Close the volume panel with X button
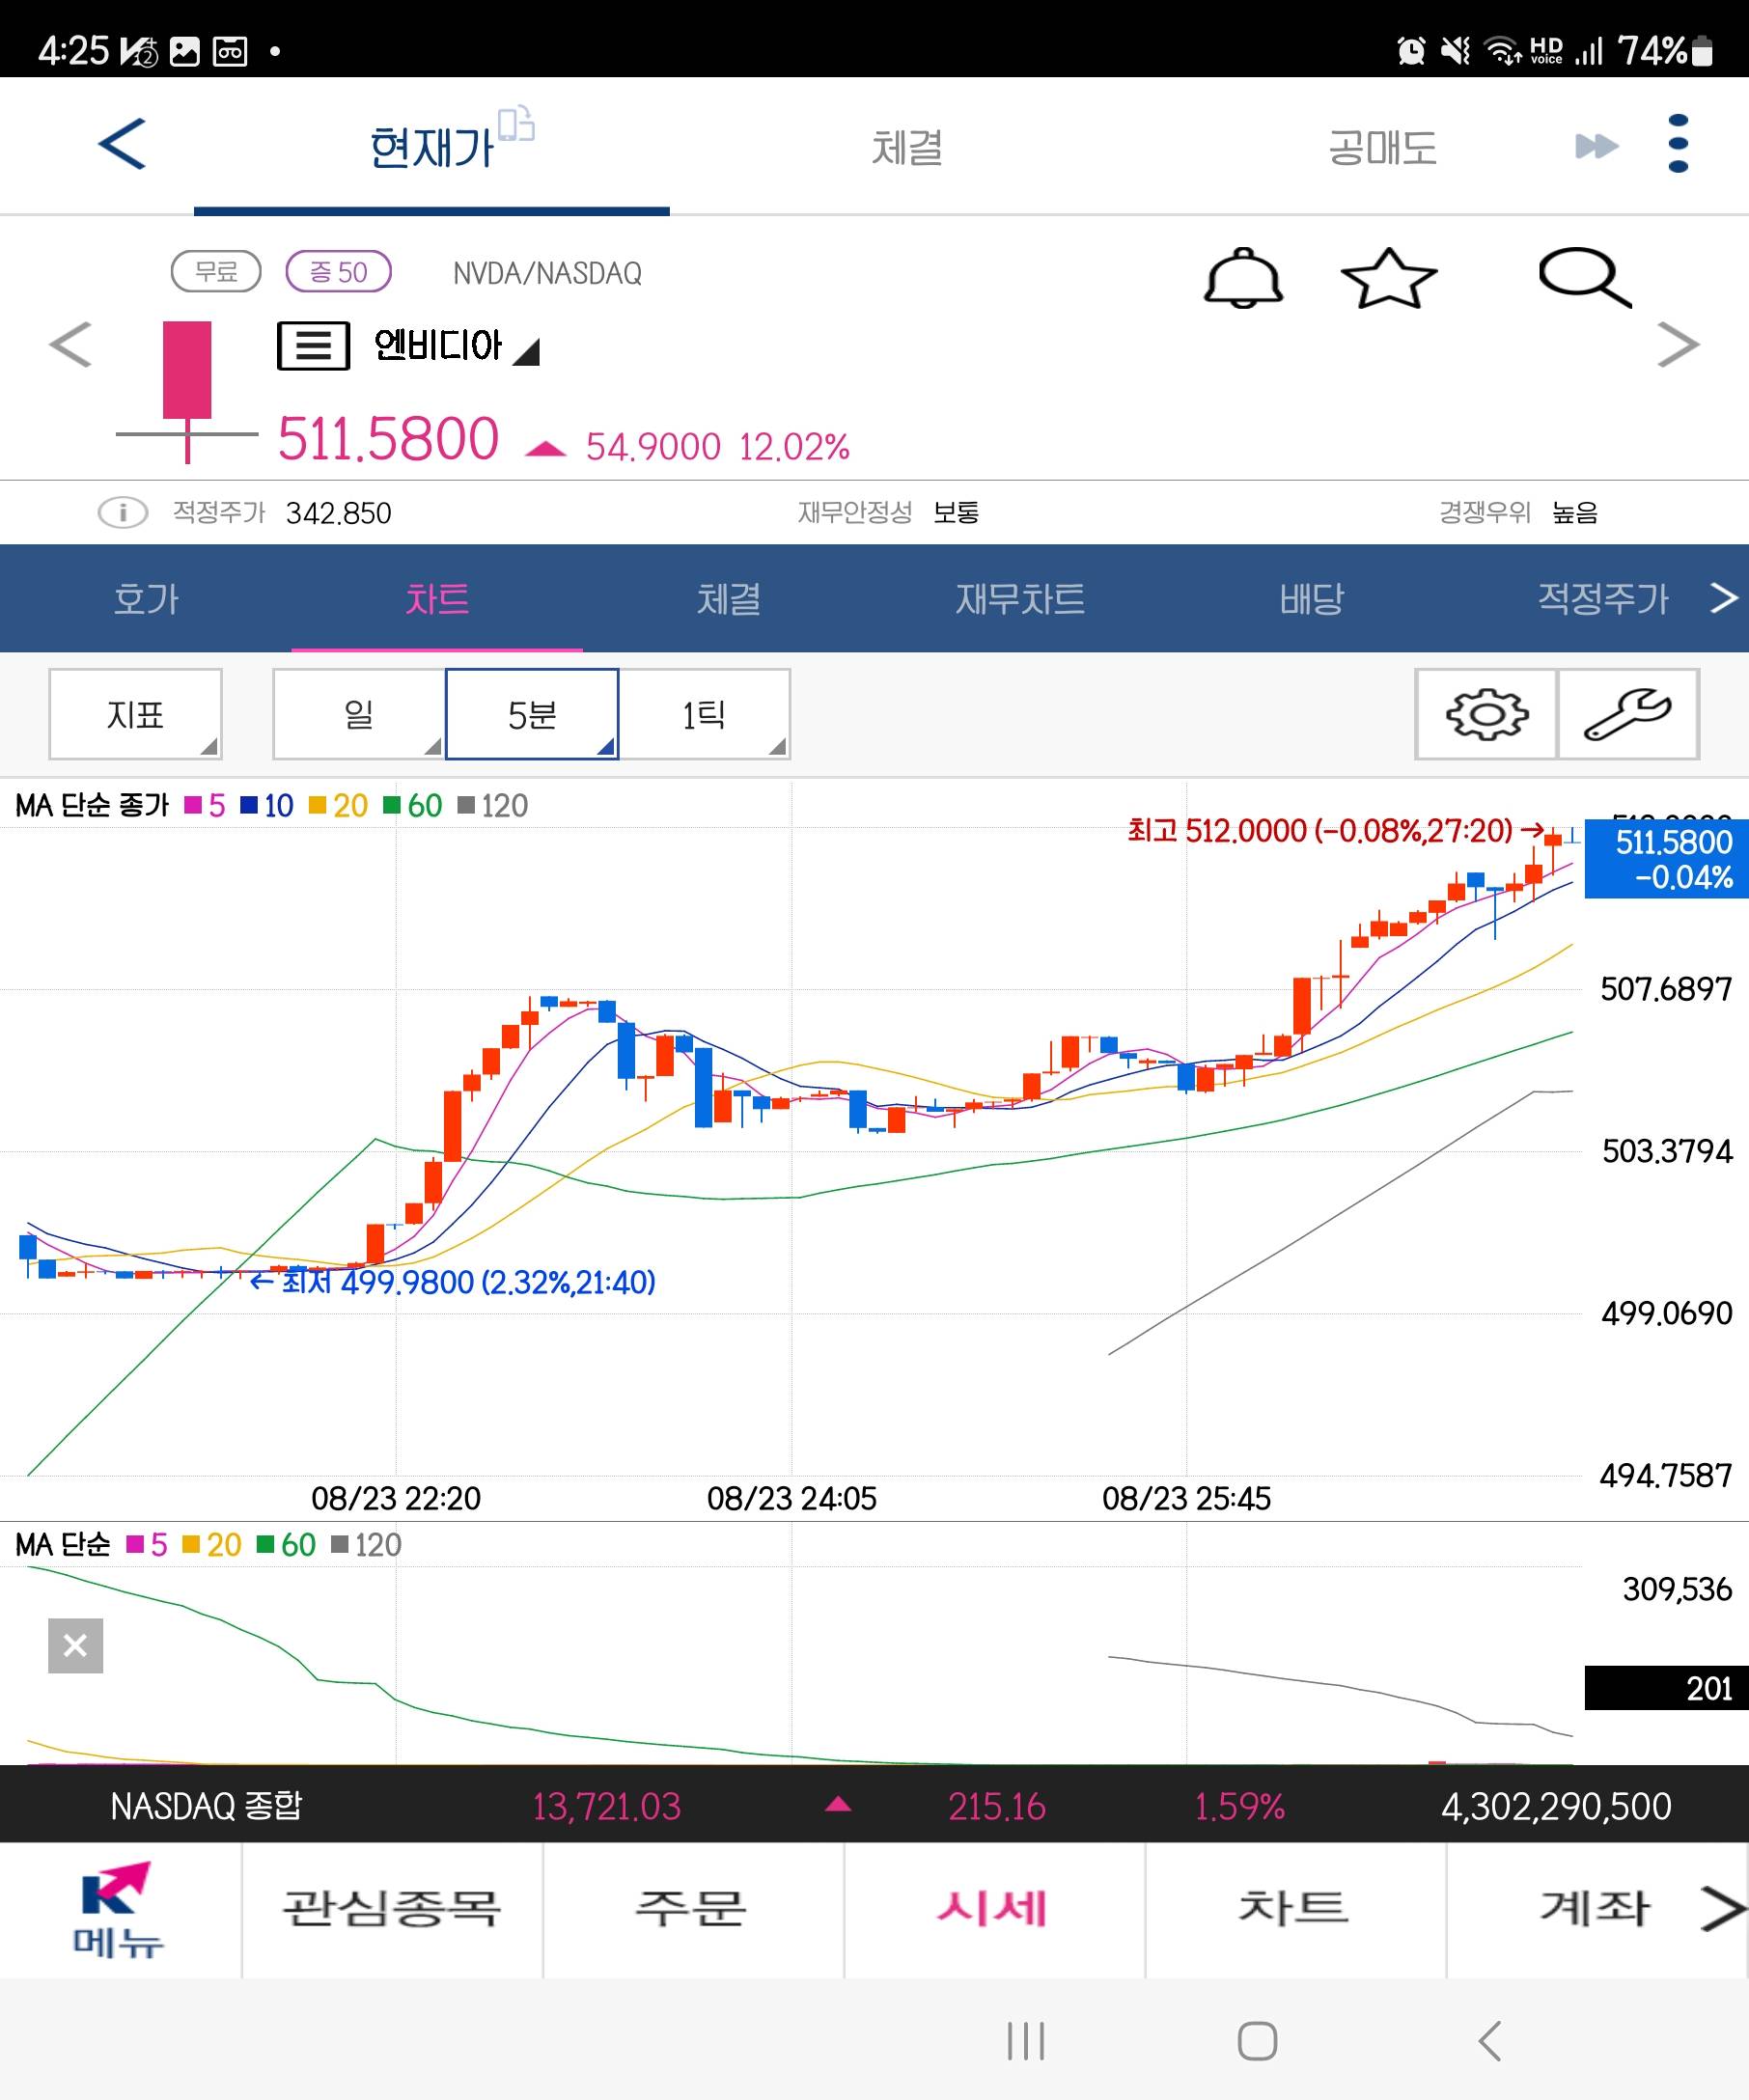This screenshot has height=2100, width=1749. pyautogui.click(x=75, y=1645)
